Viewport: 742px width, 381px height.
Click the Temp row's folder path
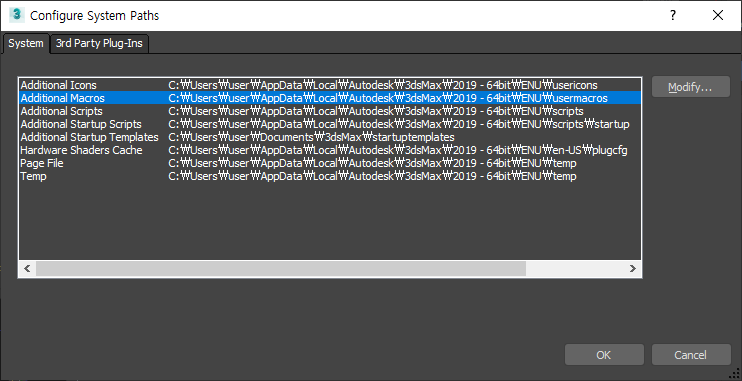click(372, 176)
